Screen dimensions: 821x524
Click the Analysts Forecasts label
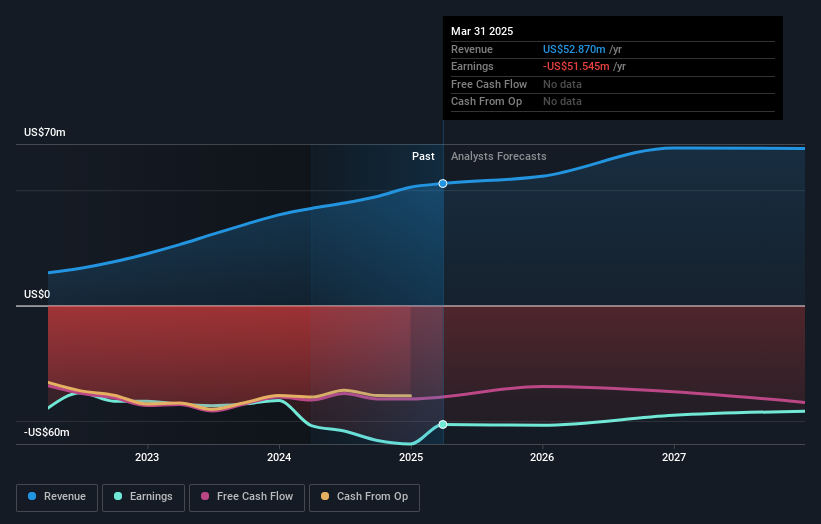click(x=498, y=157)
